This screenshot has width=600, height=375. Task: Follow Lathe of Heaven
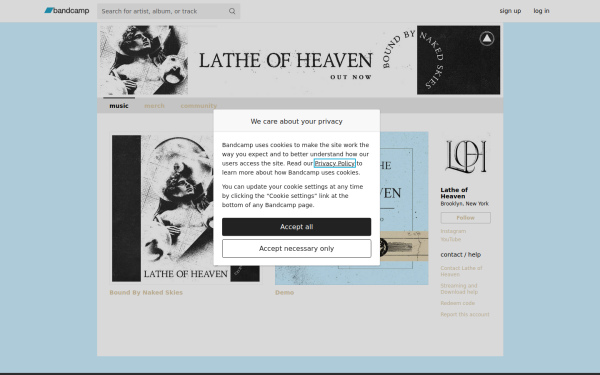(466, 218)
